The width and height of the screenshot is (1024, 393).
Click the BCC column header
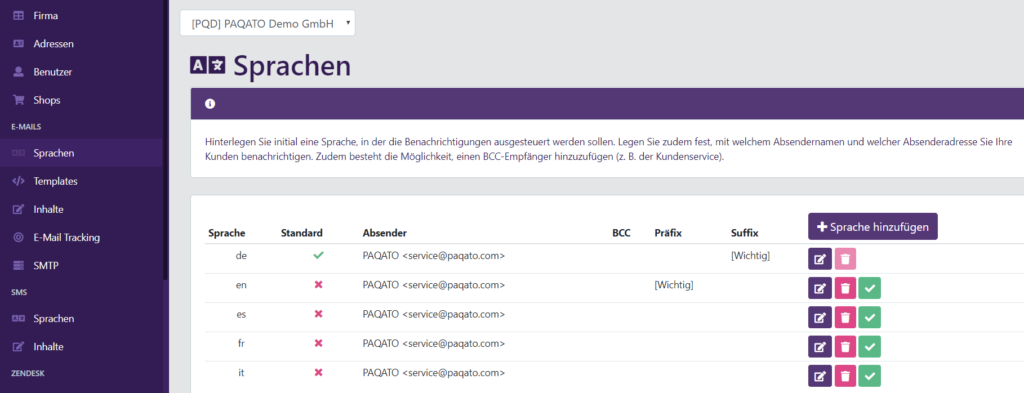tap(621, 233)
